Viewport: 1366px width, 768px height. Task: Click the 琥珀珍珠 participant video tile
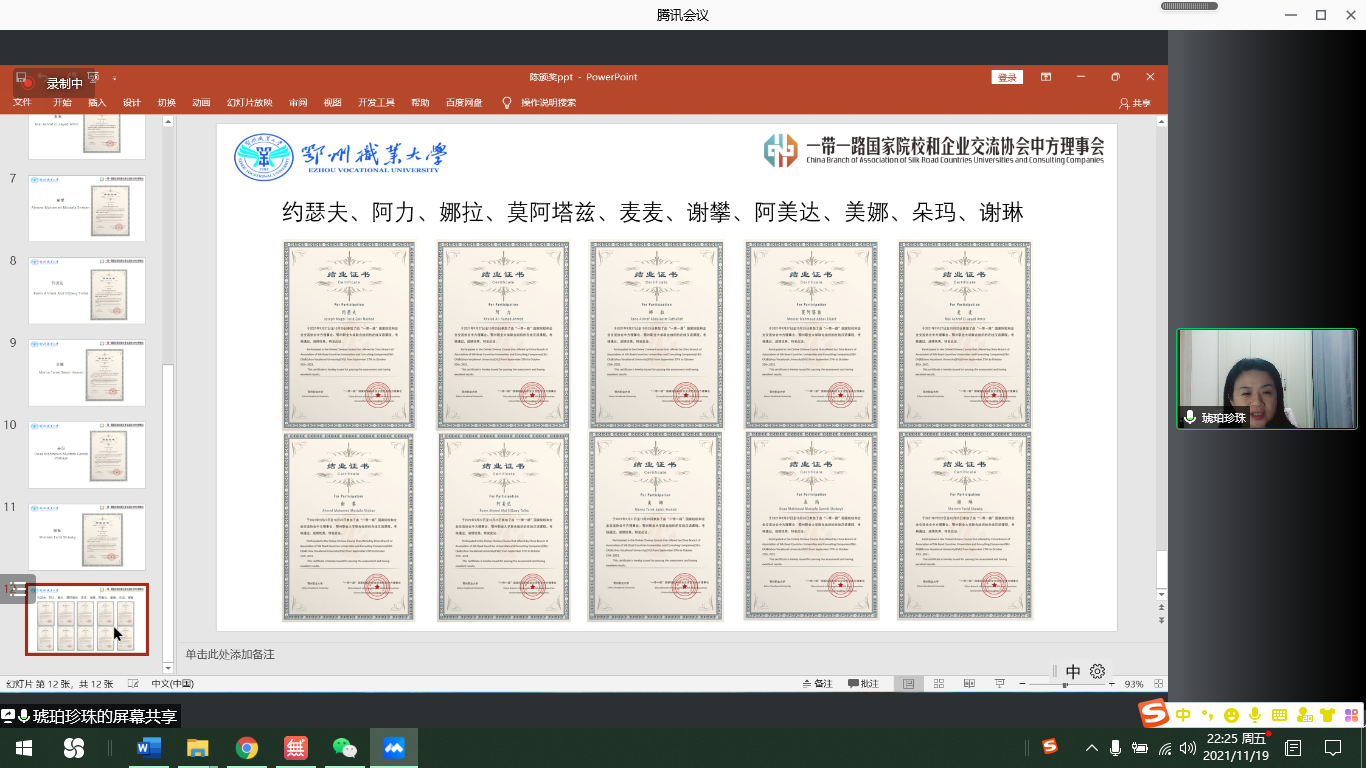coord(1267,379)
